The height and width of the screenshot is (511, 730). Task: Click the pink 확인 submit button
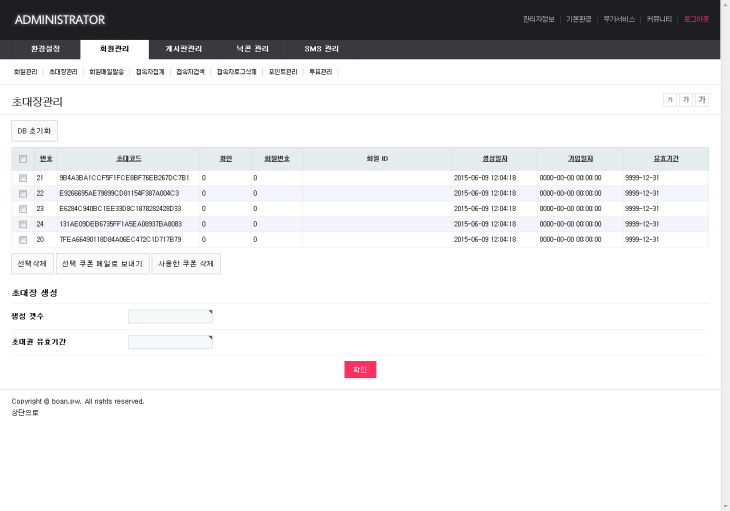click(360, 370)
